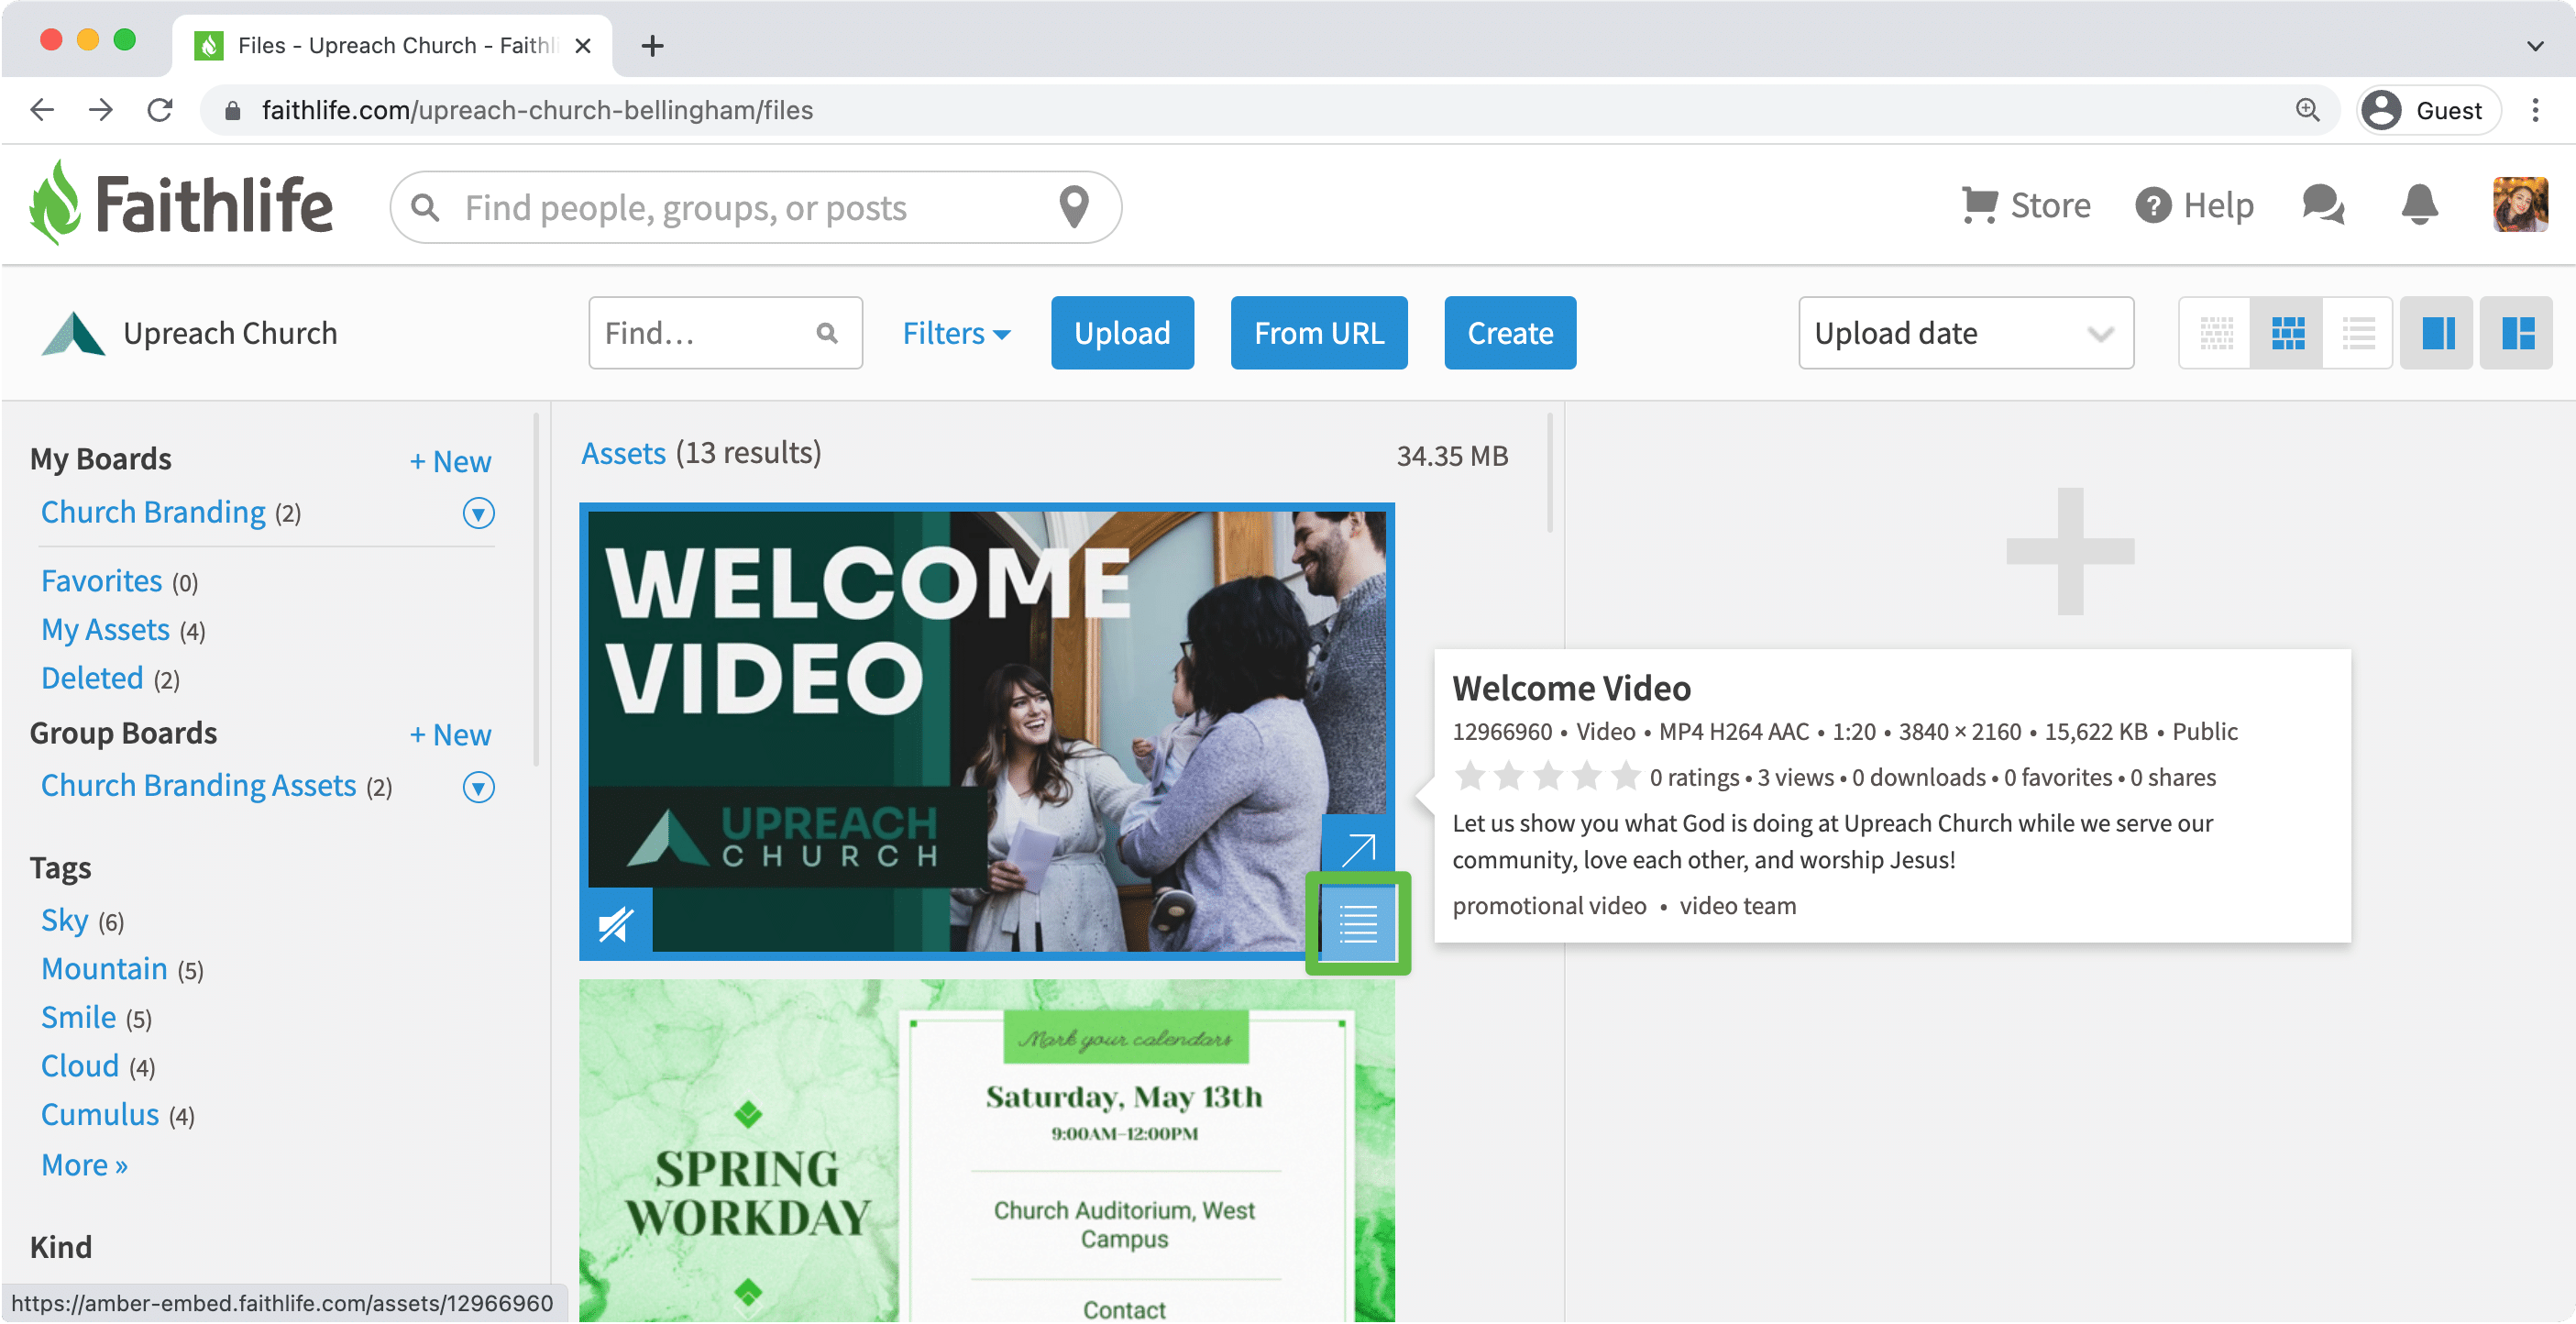Image resolution: width=2576 pixels, height=1324 pixels.
Task: Click the video team tag
Action: (x=1737, y=905)
